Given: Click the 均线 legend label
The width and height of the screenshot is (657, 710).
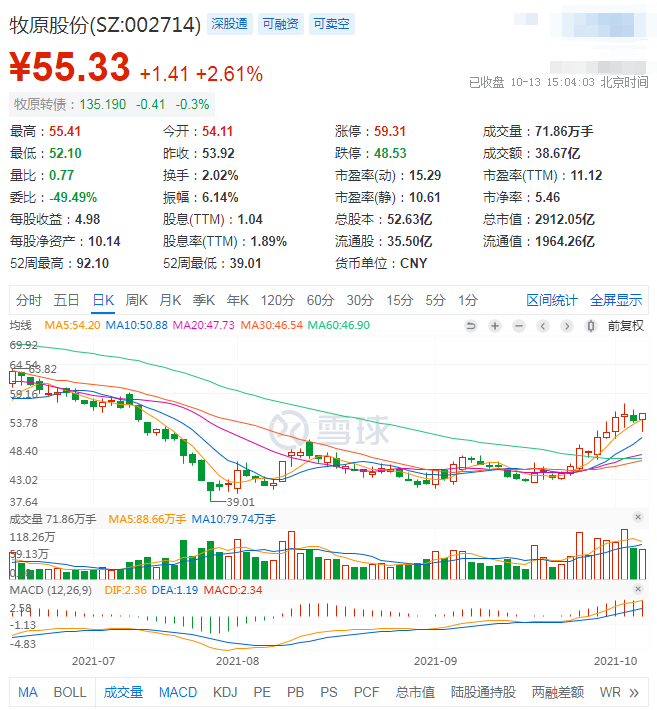Looking at the screenshot, I should tap(21, 326).
